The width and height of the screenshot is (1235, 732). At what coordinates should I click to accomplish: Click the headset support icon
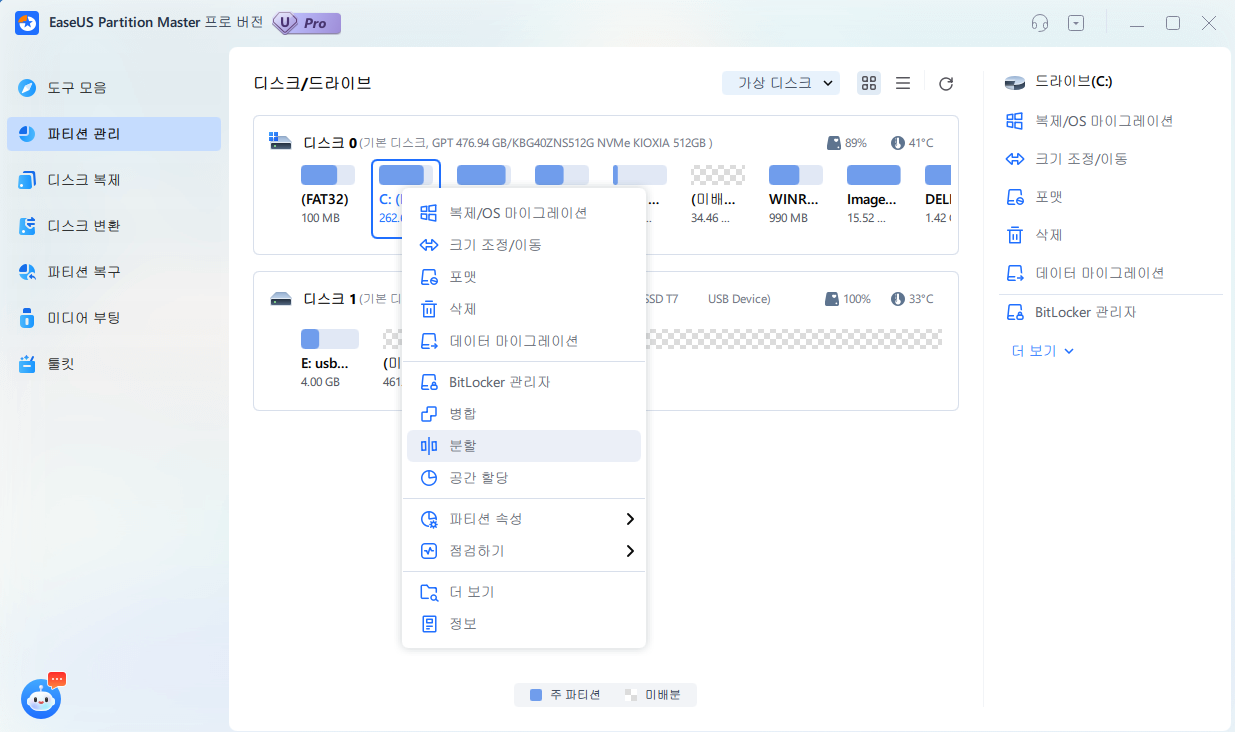(1040, 23)
